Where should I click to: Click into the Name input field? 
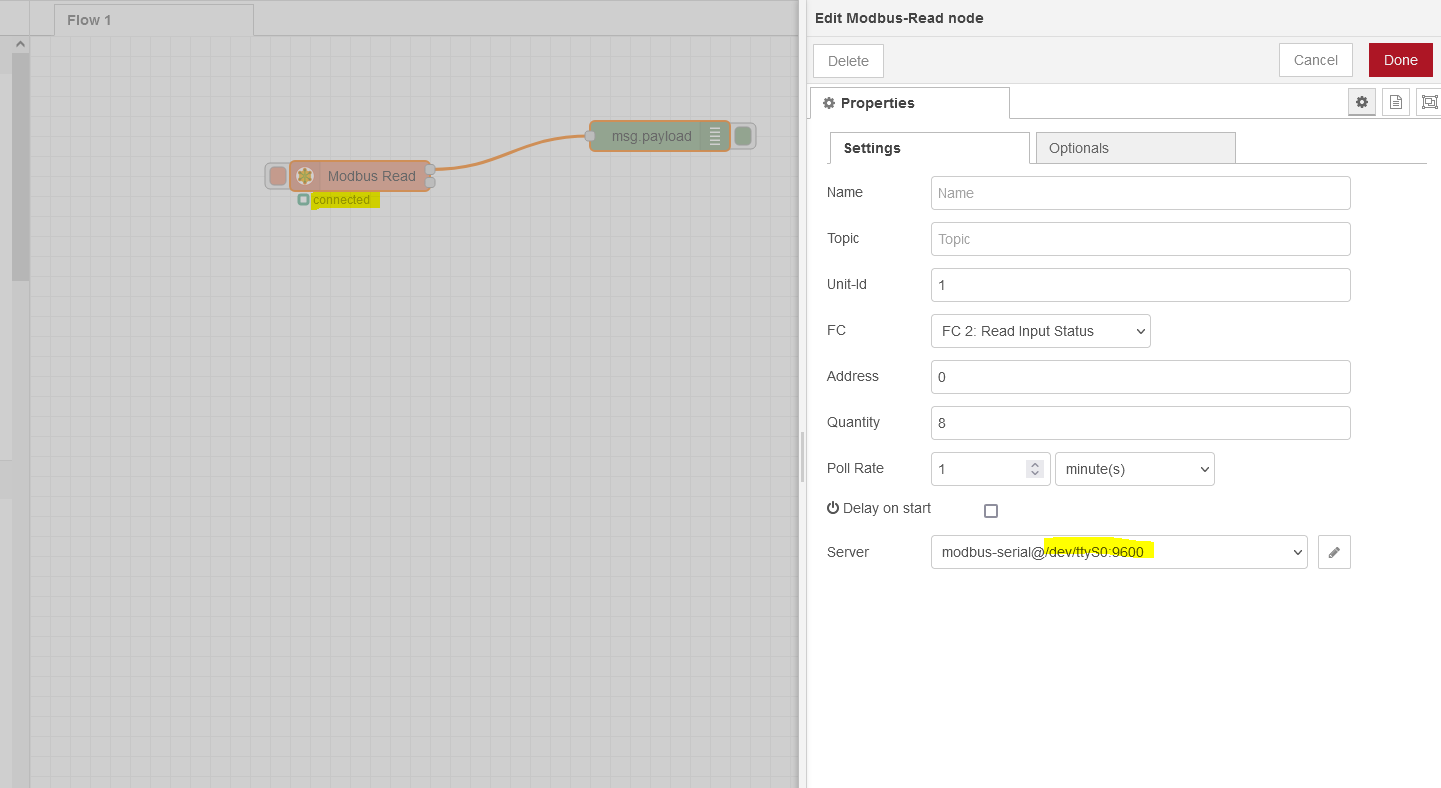pyautogui.click(x=1140, y=193)
